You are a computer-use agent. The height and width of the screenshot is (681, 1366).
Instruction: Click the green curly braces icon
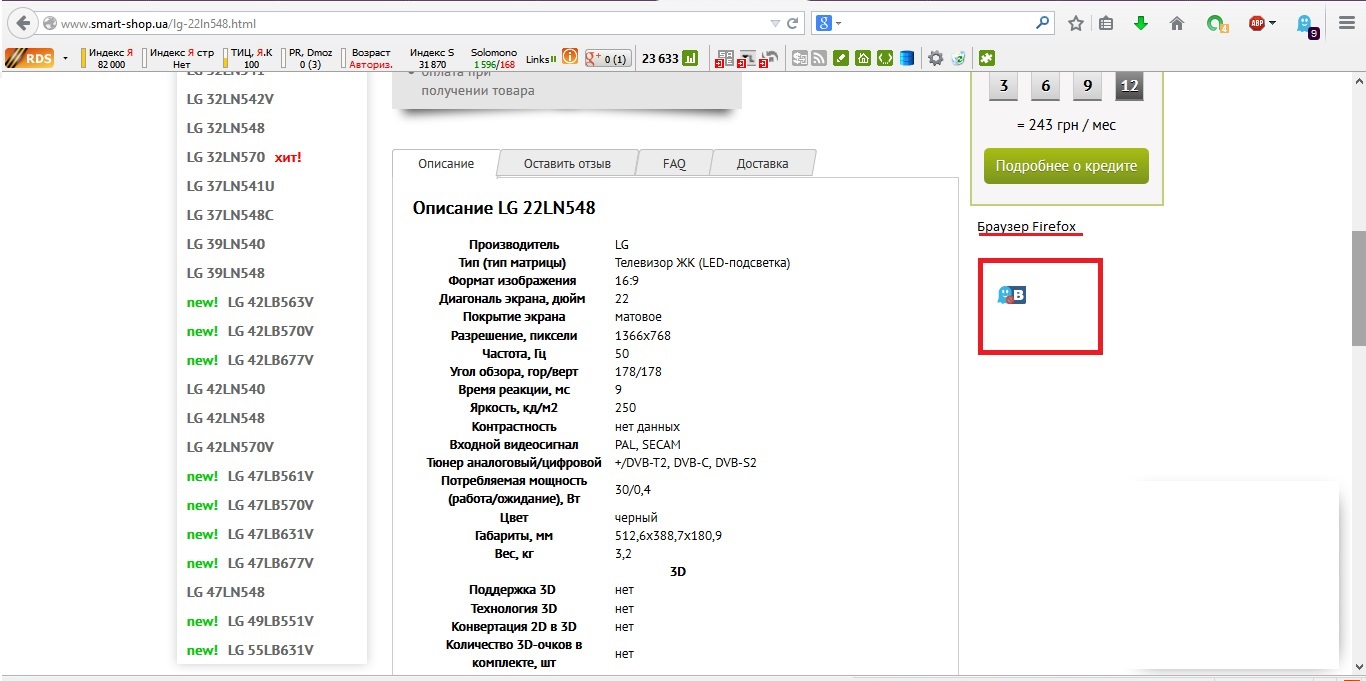tap(884, 59)
